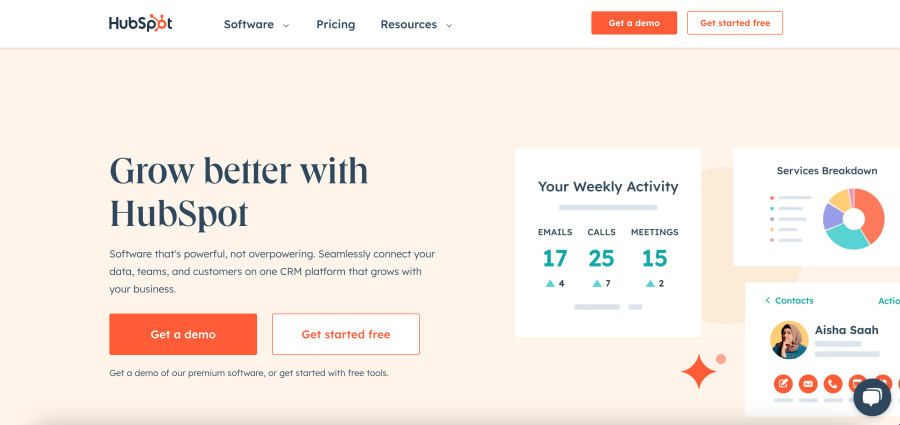Click Aisha Saah's profile photo
This screenshot has width=900, height=425.
click(x=789, y=340)
